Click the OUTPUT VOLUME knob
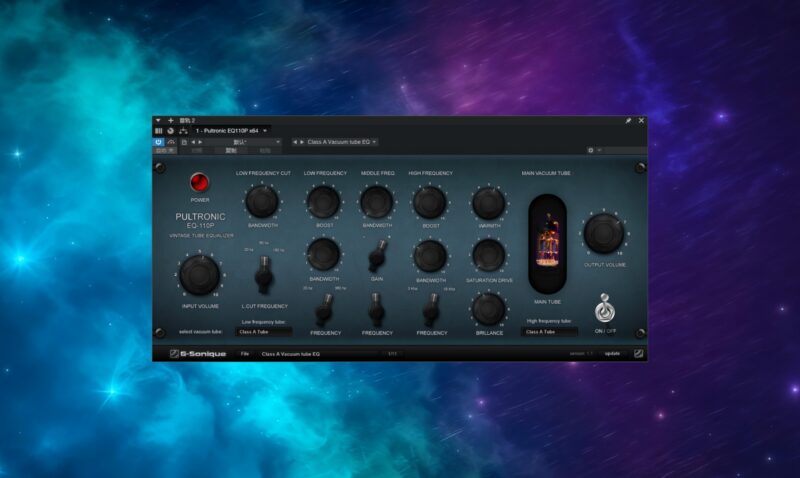 [604, 233]
